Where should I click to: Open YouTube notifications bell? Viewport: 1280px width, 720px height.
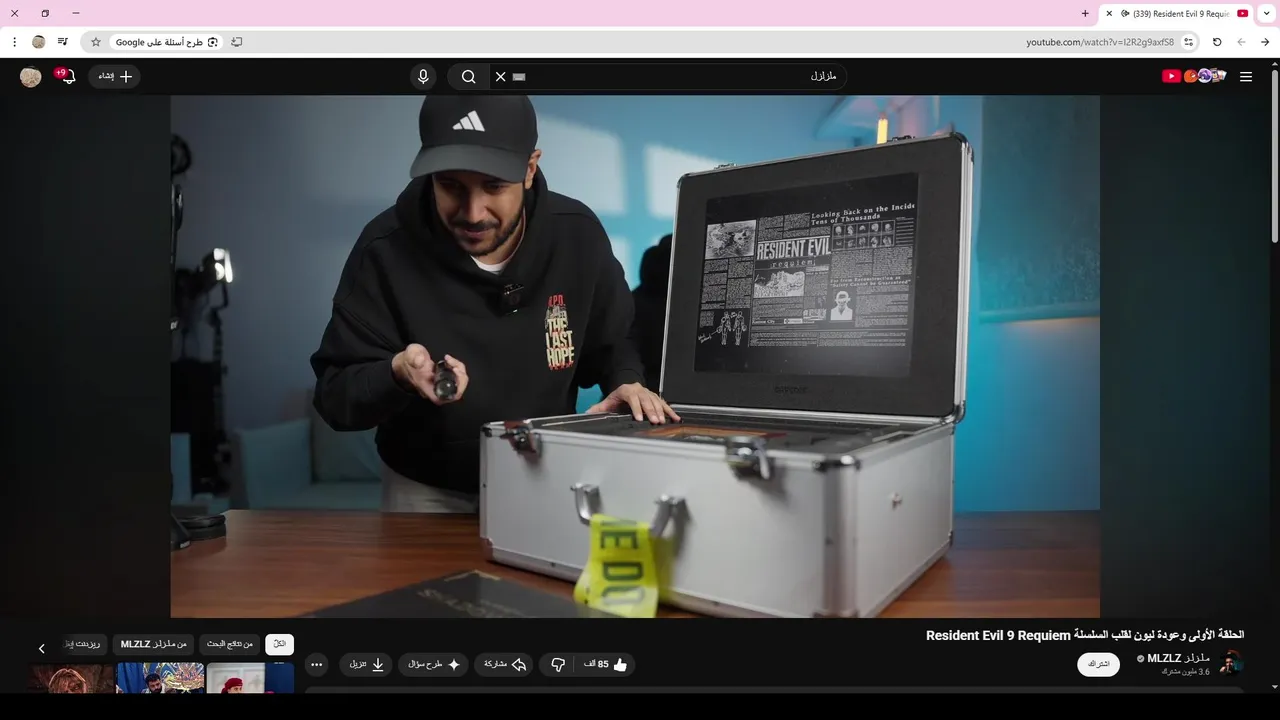click(67, 76)
